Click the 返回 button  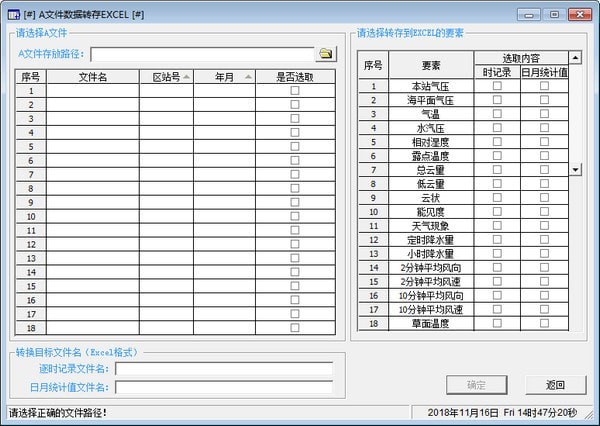coord(556,385)
